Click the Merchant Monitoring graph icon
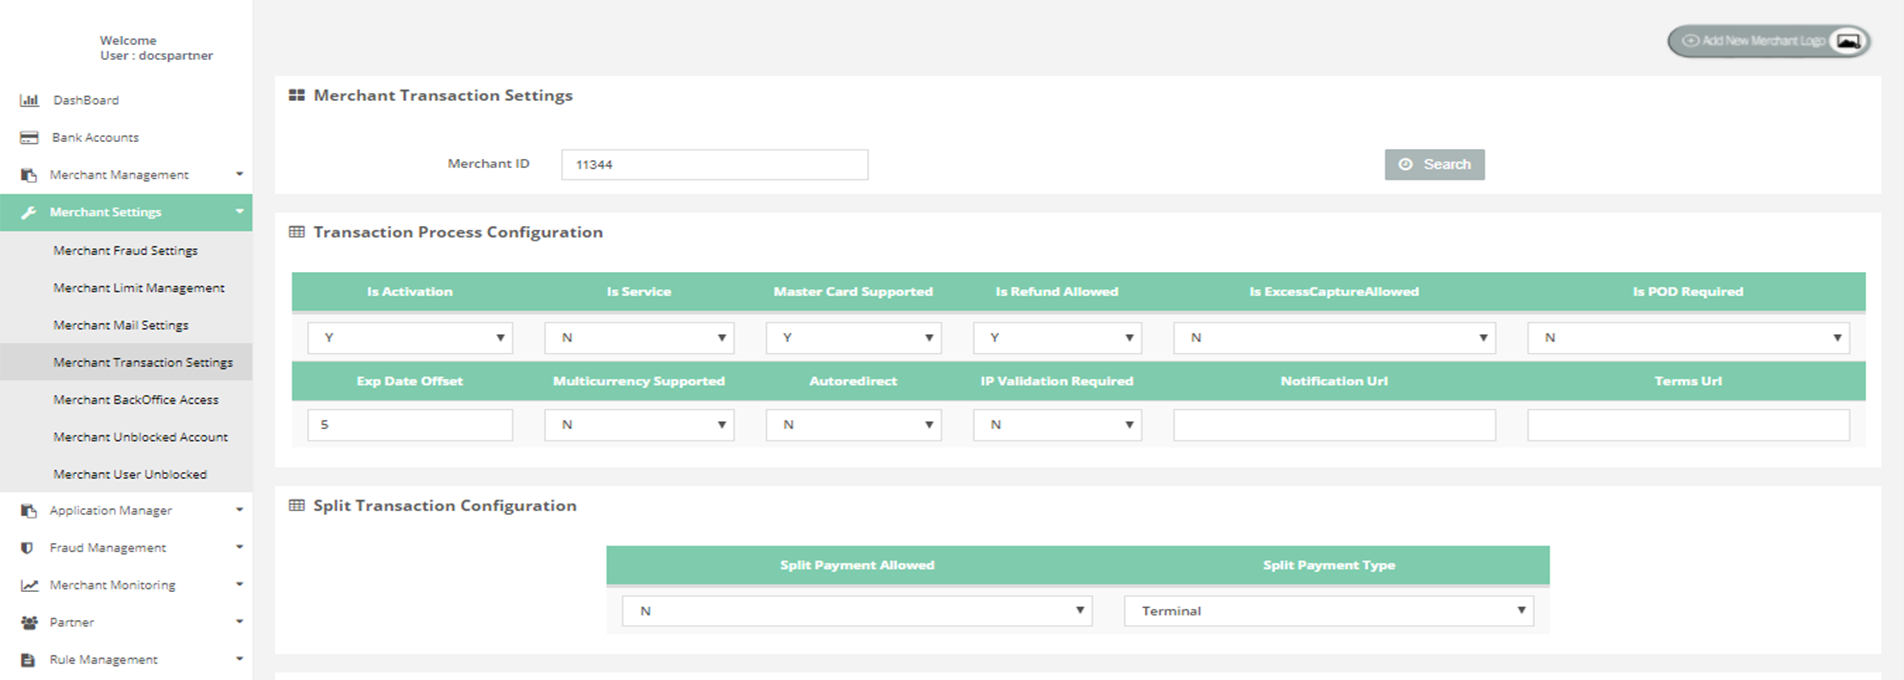The width and height of the screenshot is (1904, 680). tap(29, 585)
